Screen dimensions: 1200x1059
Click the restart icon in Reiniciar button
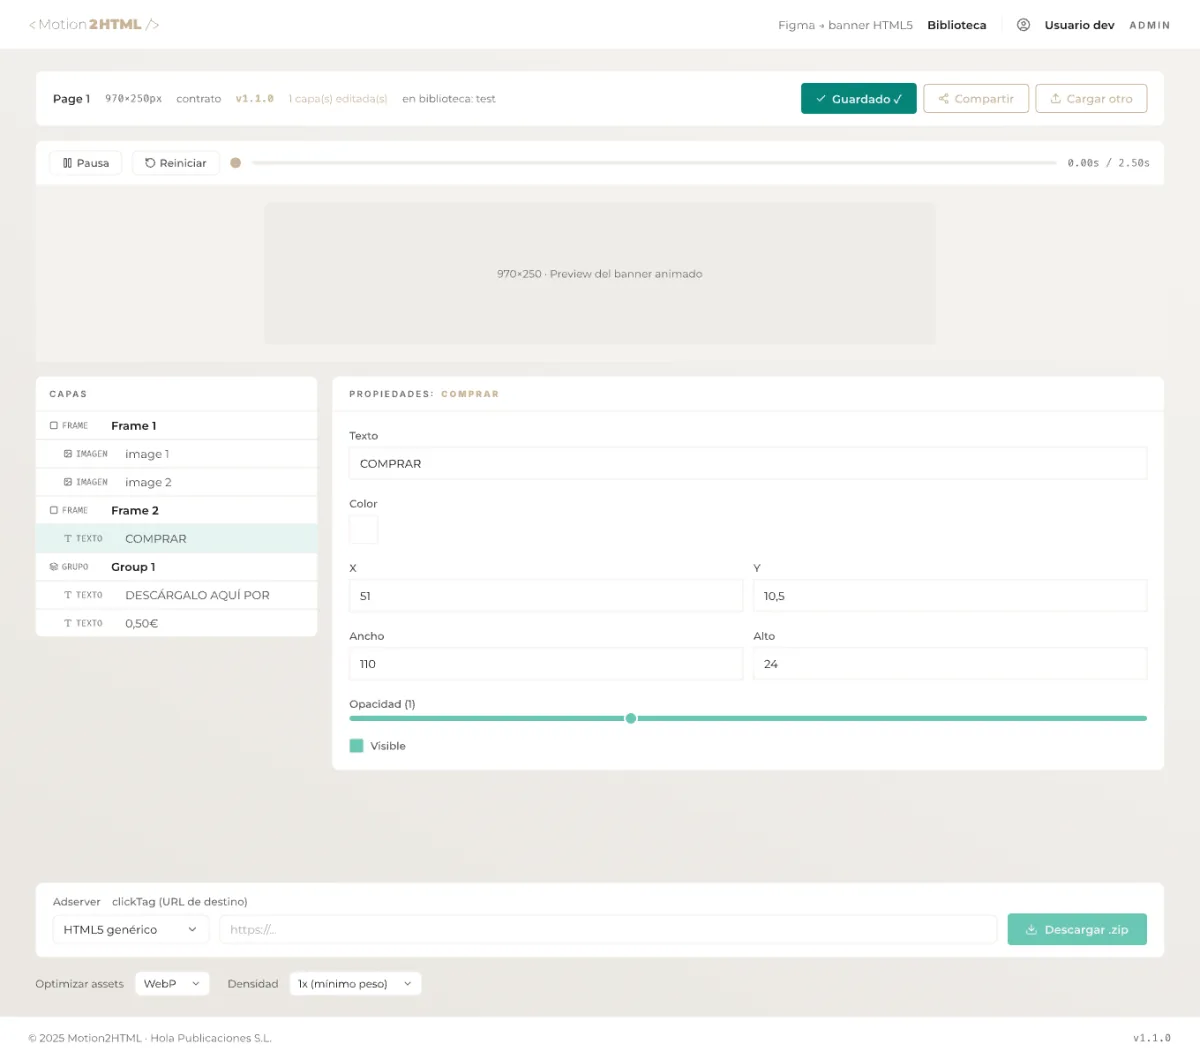tap(150, 163)
